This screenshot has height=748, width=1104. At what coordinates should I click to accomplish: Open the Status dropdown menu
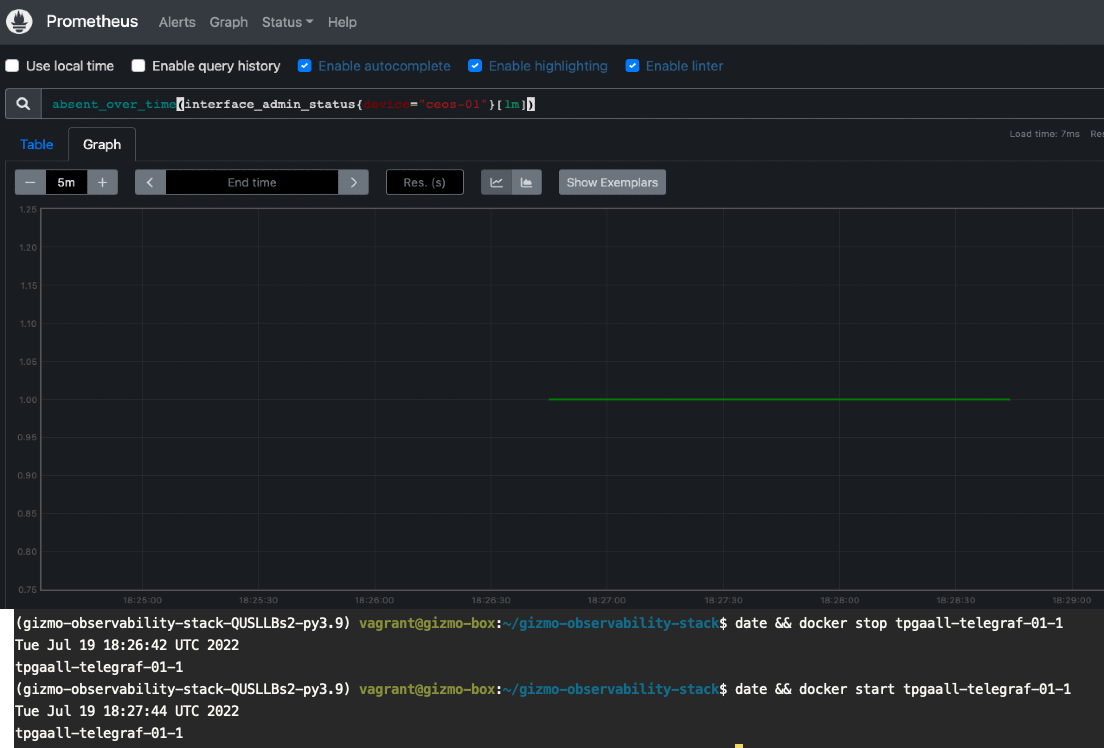[x=287, y=22]
